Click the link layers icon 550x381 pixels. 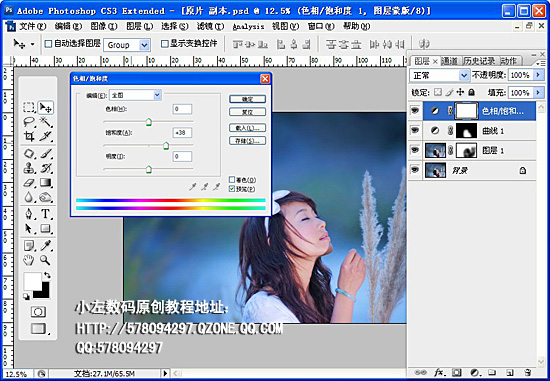click(x=420, y=372)
